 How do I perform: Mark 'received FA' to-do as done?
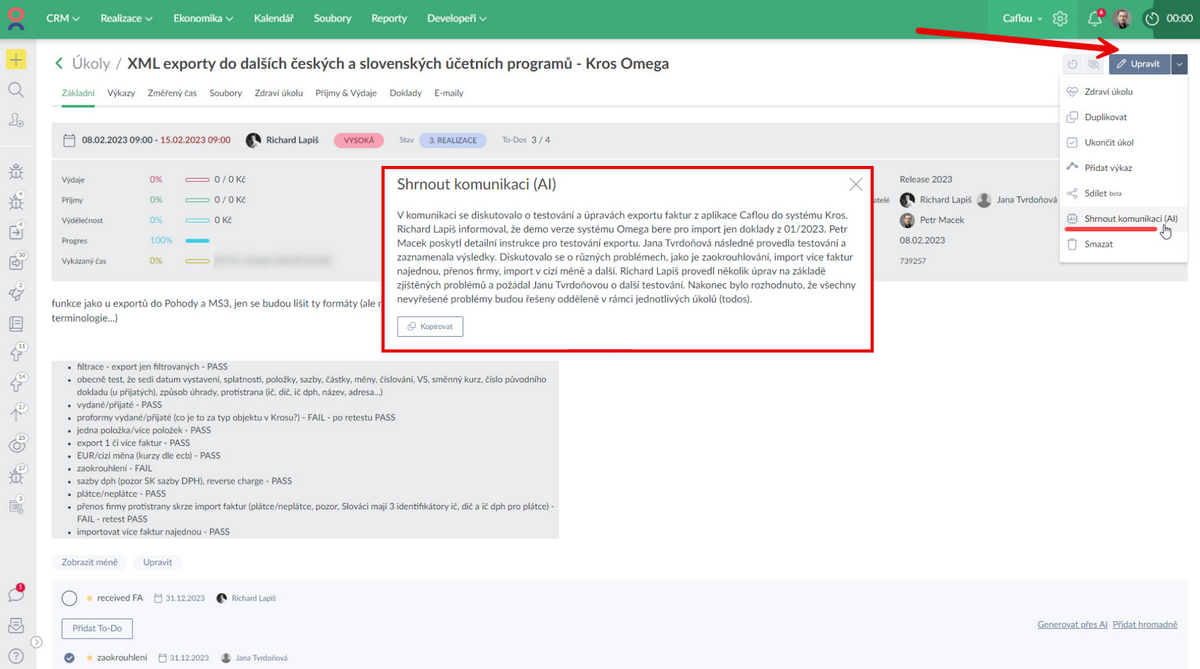69,598
